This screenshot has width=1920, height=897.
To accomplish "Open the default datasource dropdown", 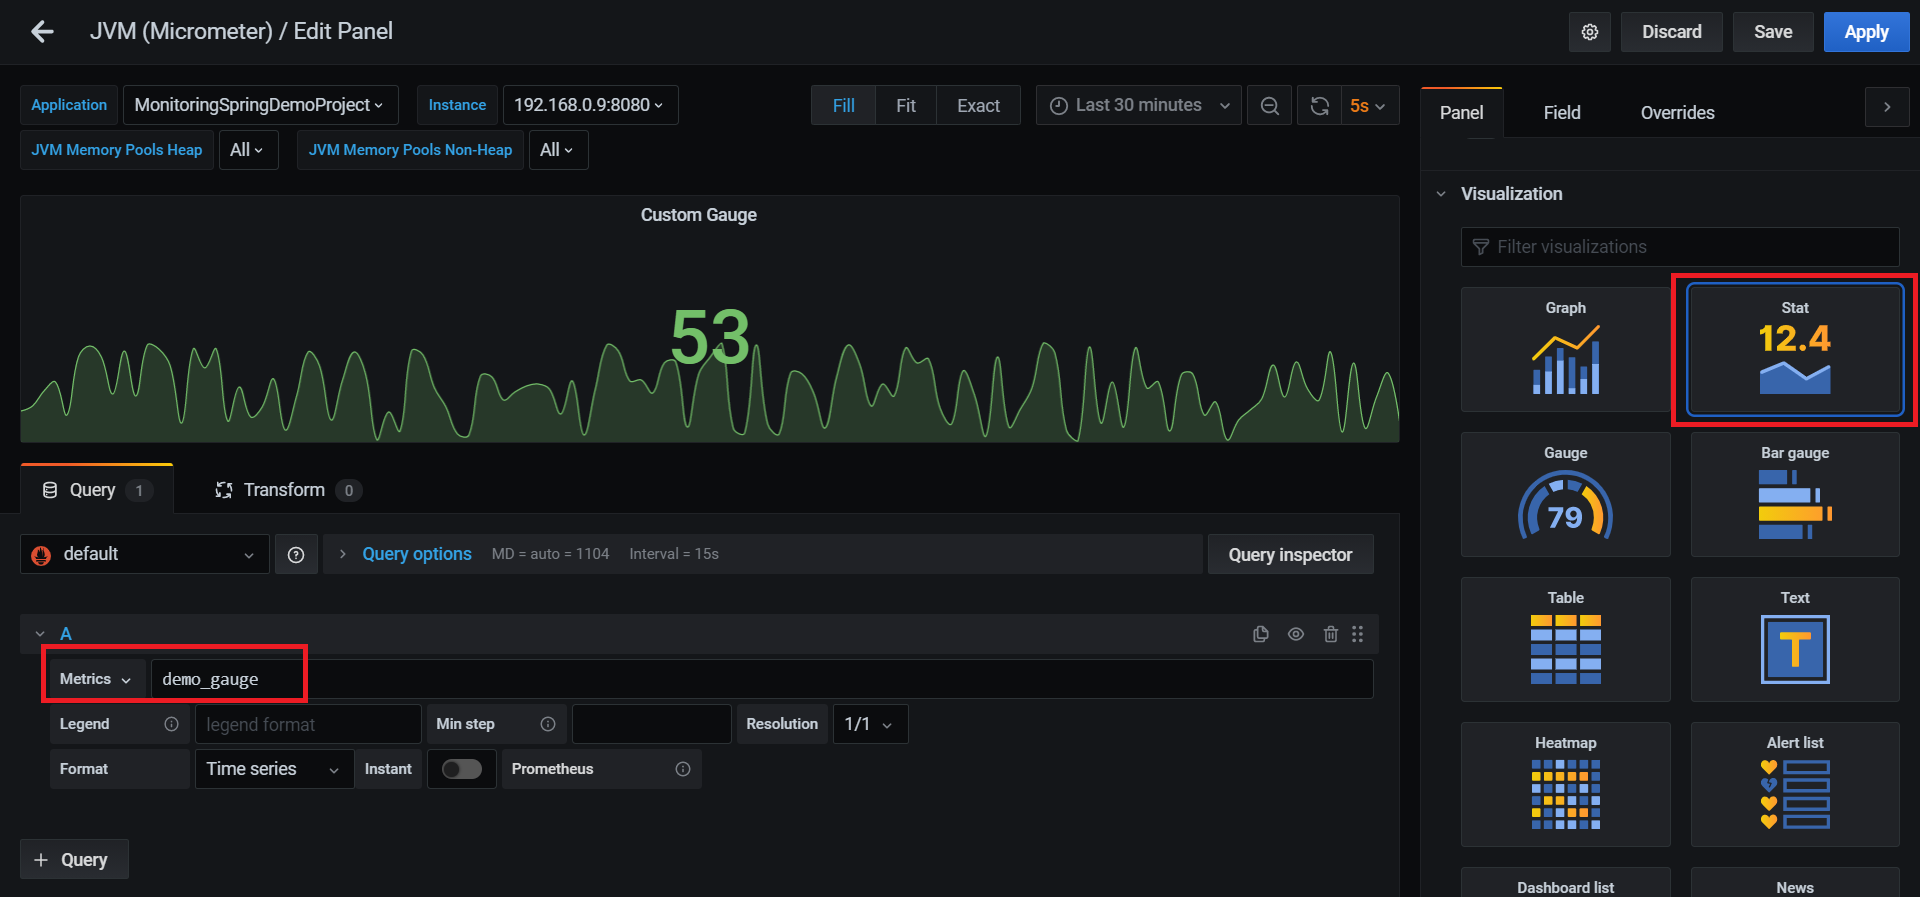I will point(145,554).
